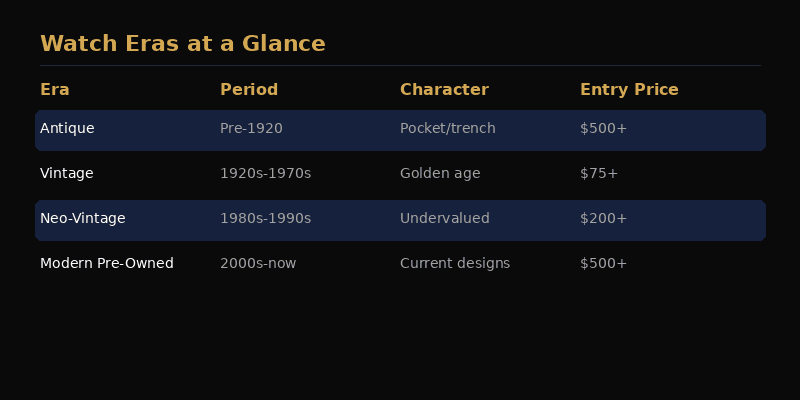Select the Era column header
The width and height of the screenshot is (800, 400).
55,90
